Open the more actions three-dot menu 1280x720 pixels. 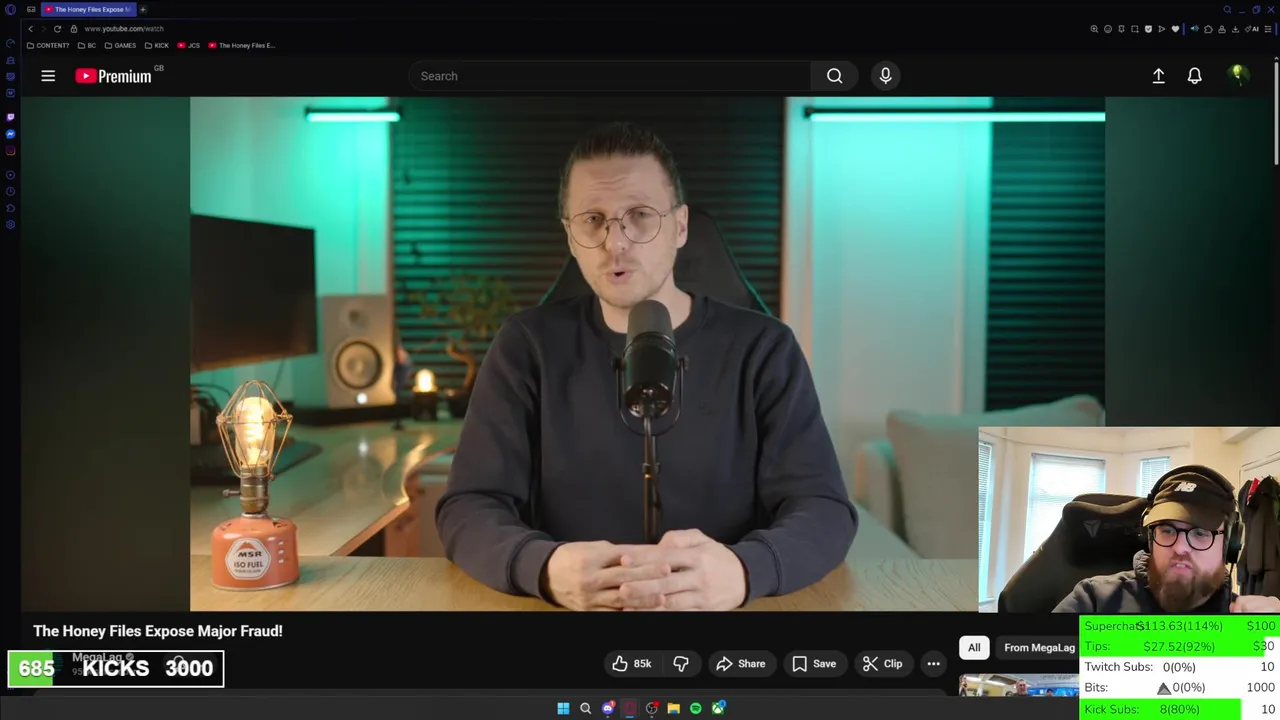933,664
